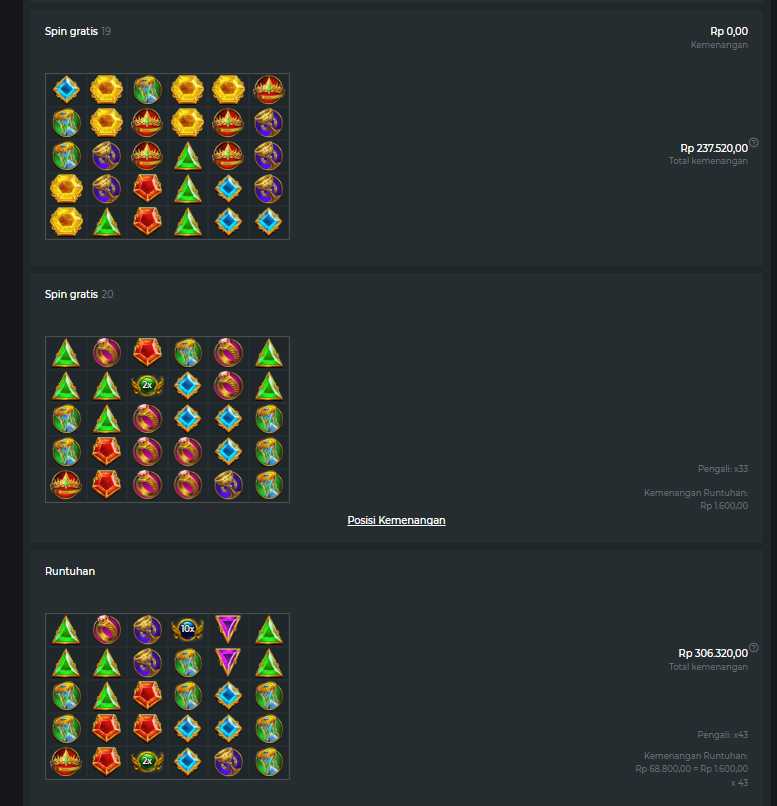Click the magenta ring symbol in Runtuhan grid
Screen dimensions: 777x806
pos(107,629)
